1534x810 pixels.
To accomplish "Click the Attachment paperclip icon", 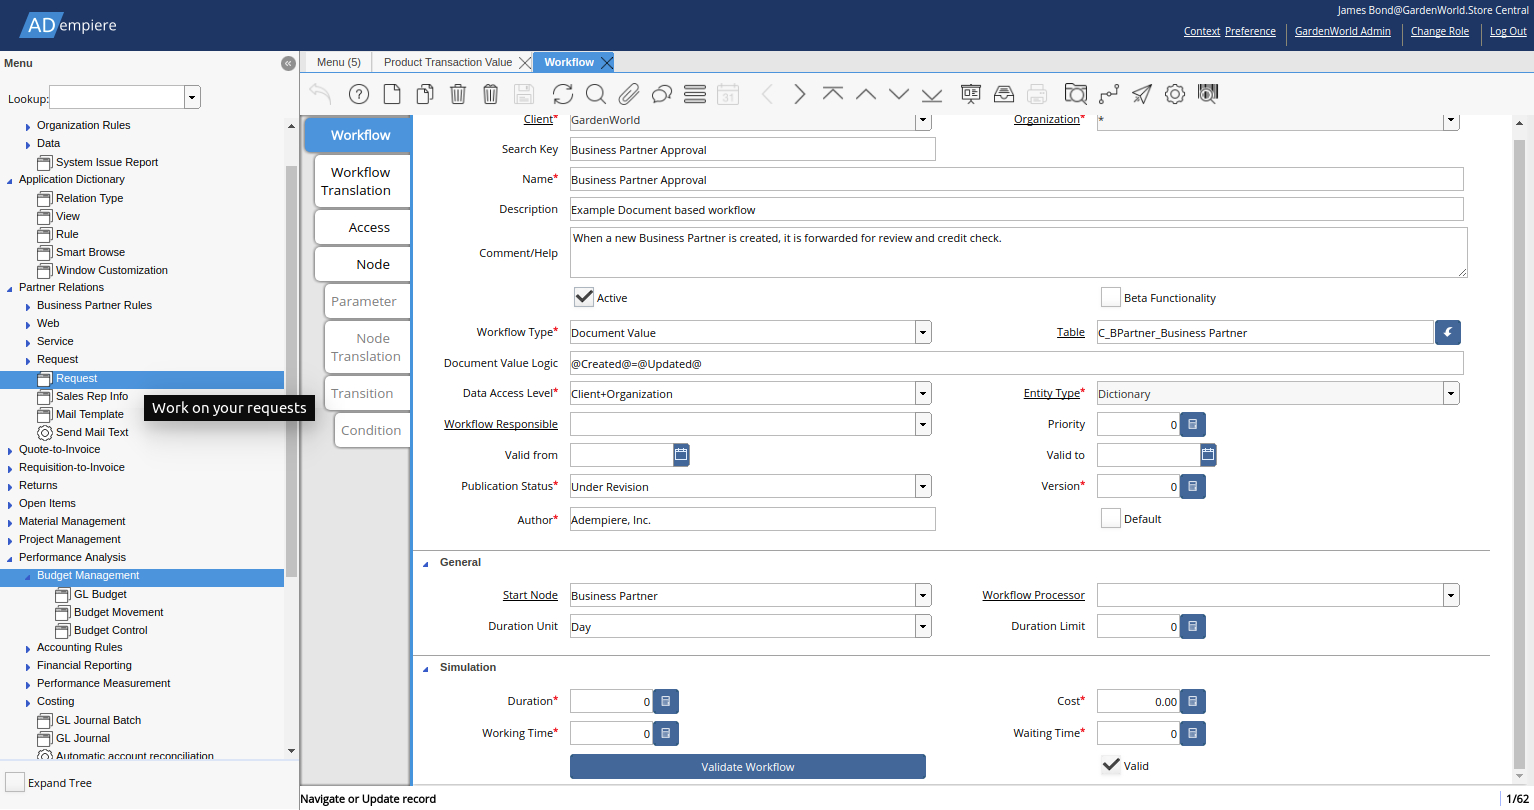I will (629, 94).
